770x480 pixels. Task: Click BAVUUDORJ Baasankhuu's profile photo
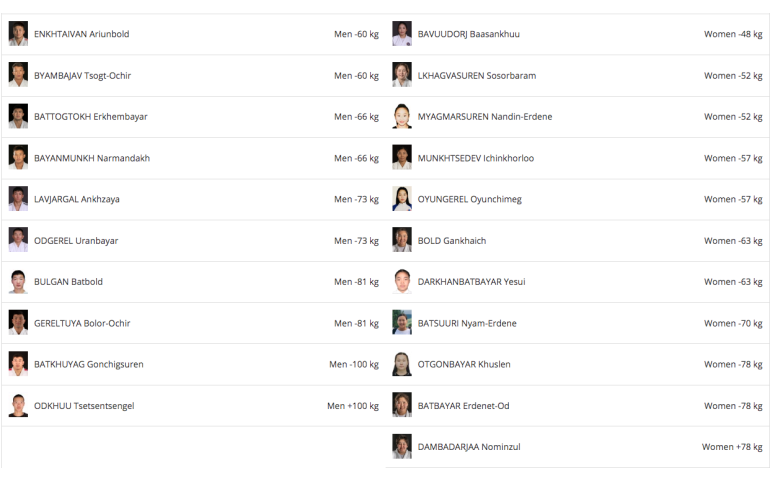[402, 34]
